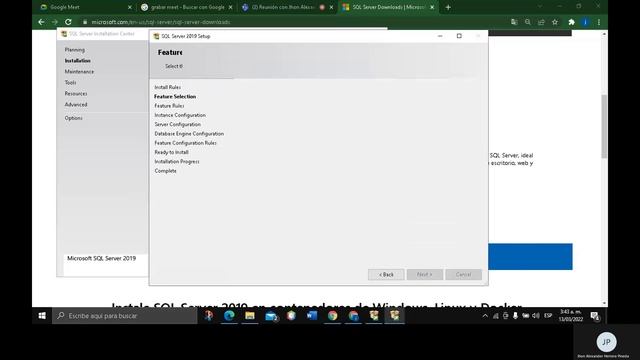Viewport: 640px width, 360px height.
Task: Click the browser forward arrow
Action: coord(55,22)
